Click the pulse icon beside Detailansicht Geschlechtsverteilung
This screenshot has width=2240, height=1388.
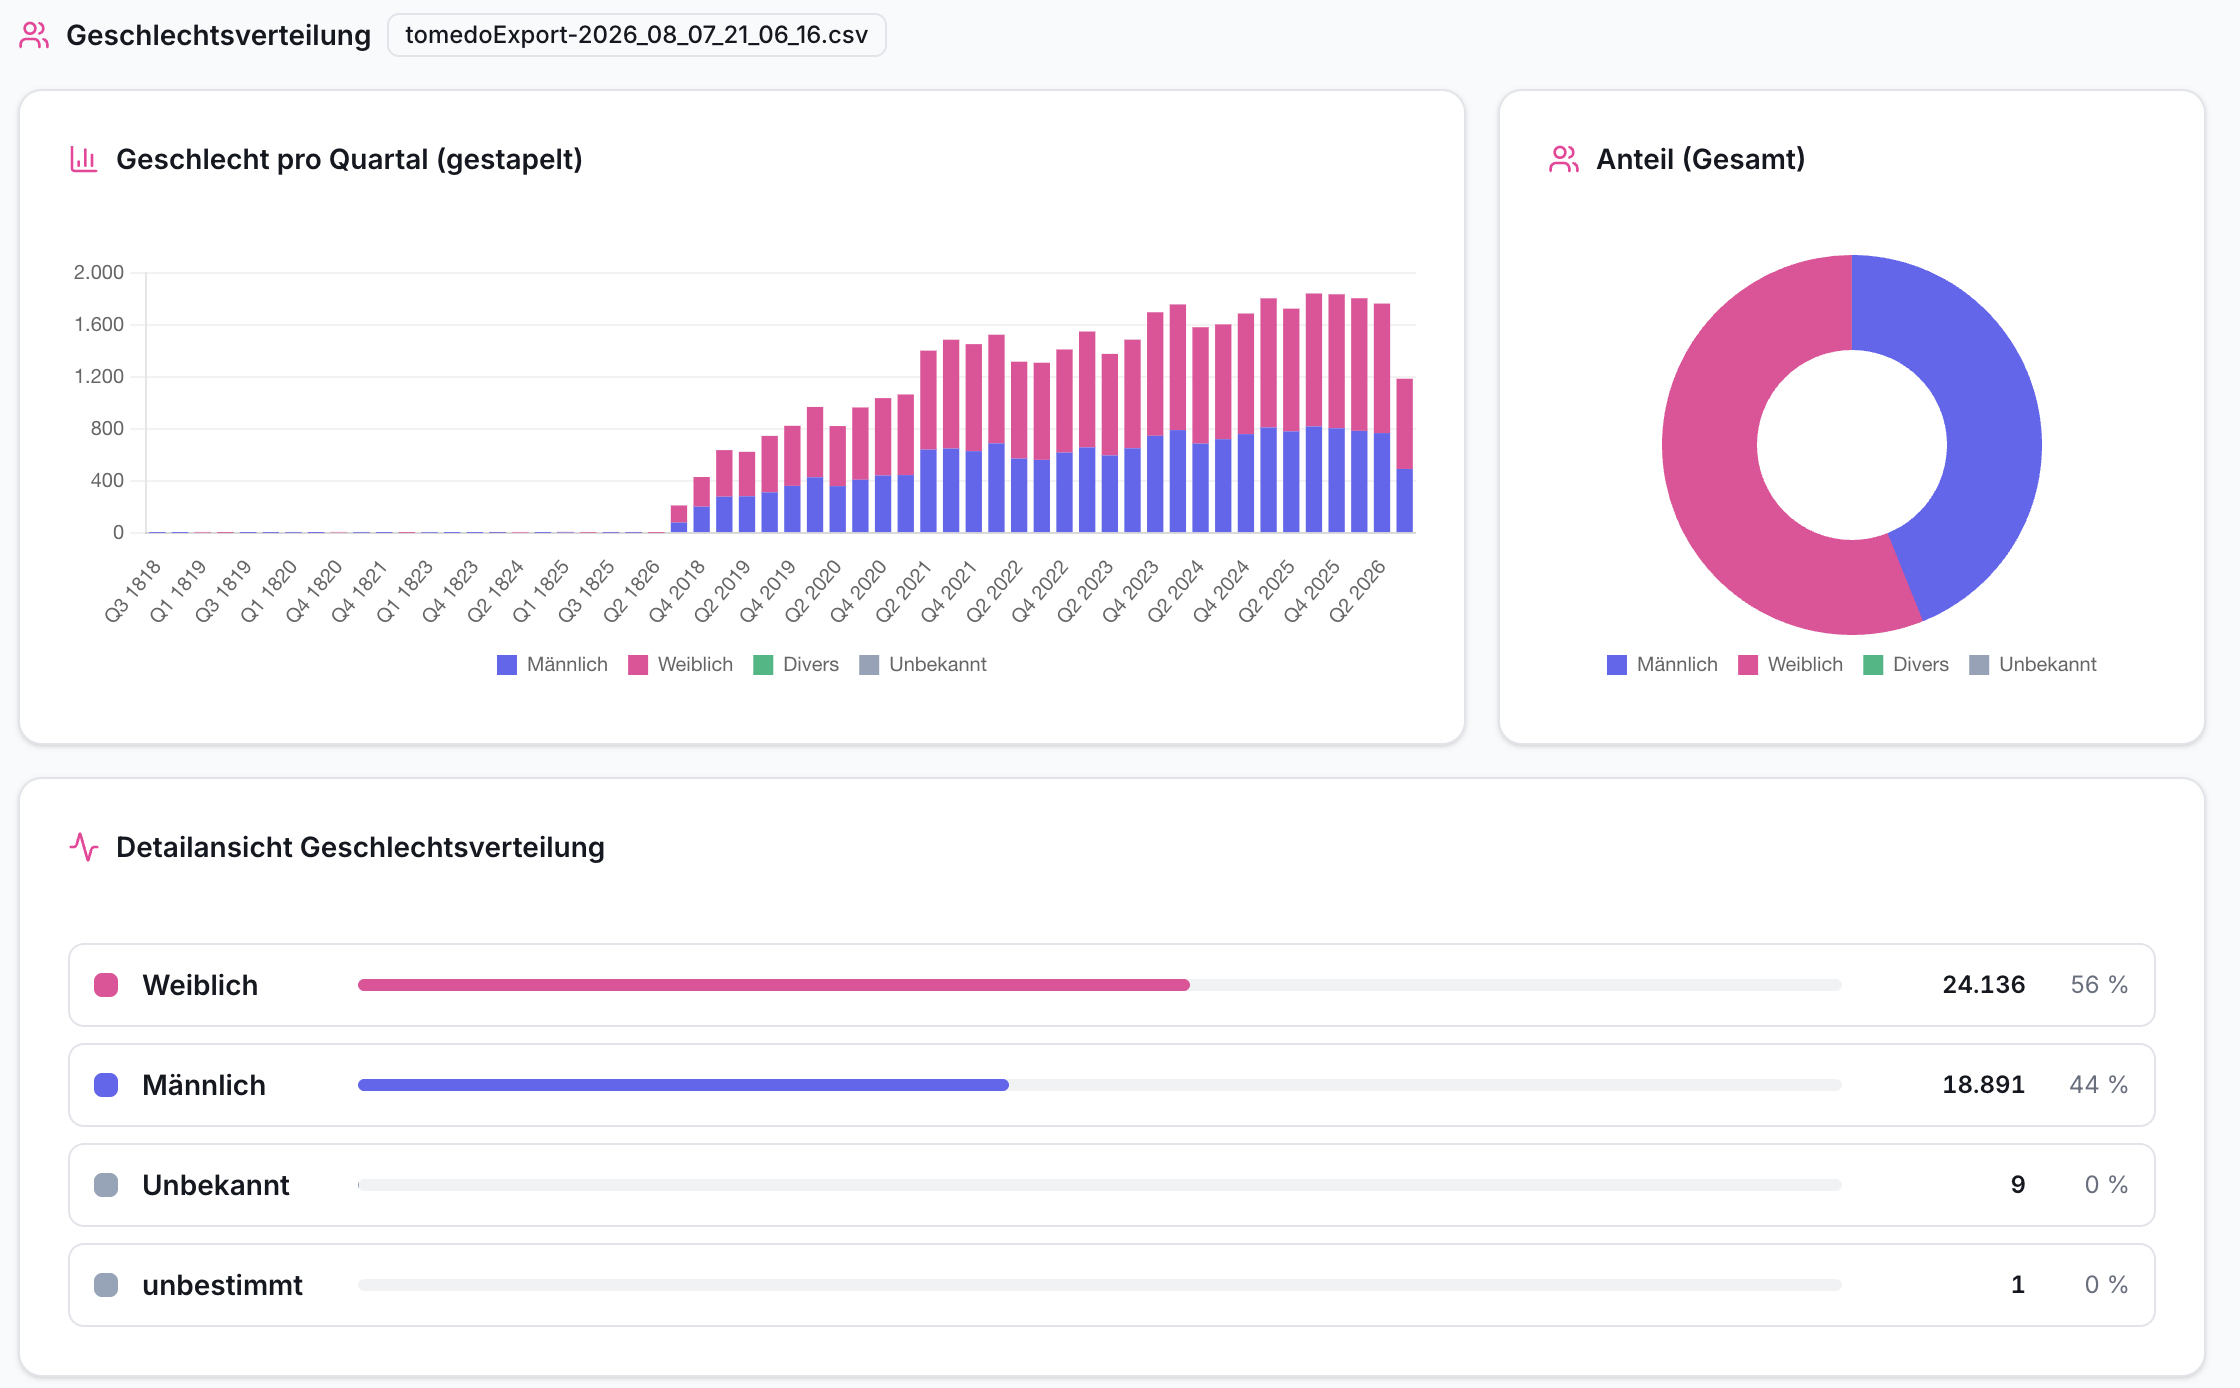[x=84, y=847]
